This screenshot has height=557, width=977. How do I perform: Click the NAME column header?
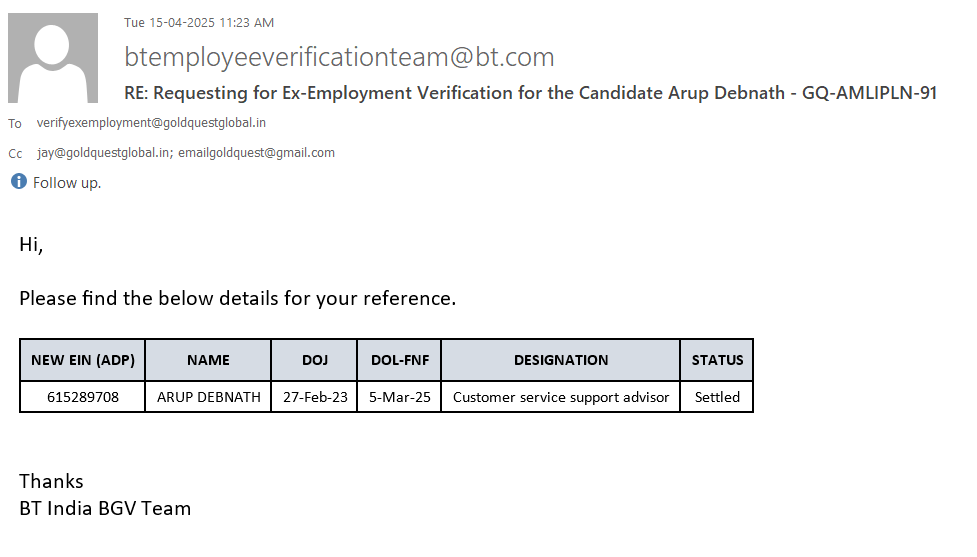tap(208, 360)
